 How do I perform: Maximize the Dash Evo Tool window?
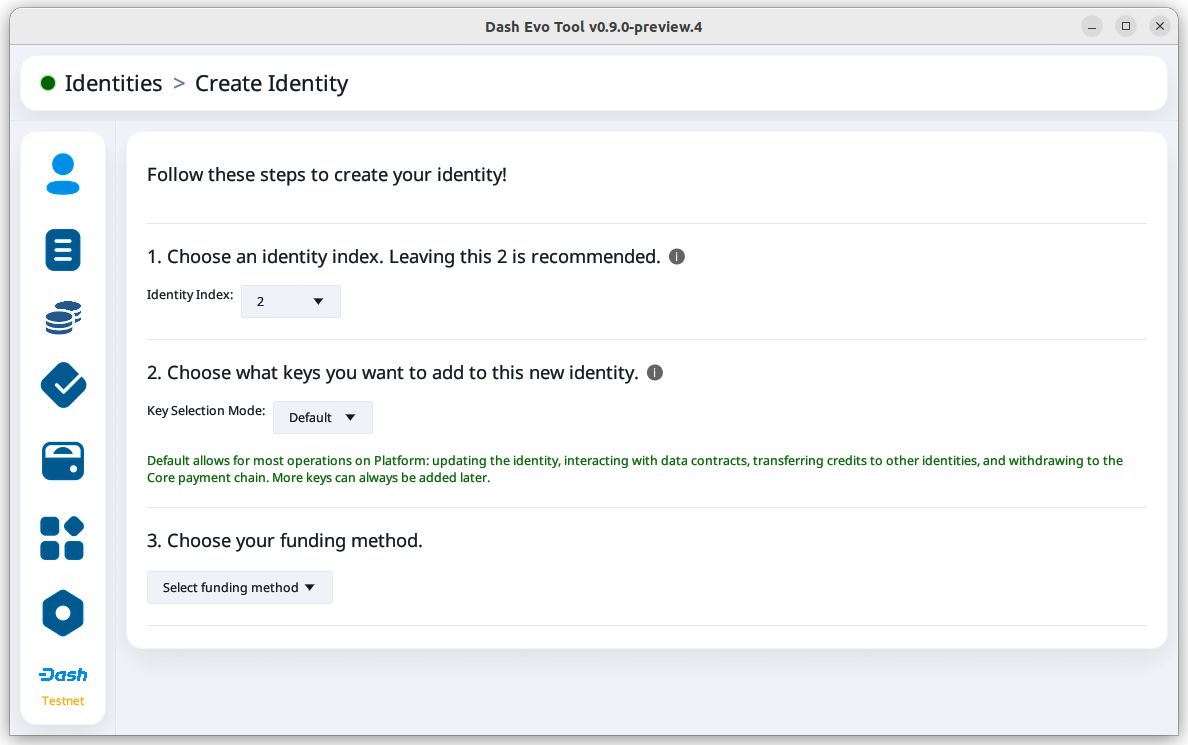[1126, 27]
